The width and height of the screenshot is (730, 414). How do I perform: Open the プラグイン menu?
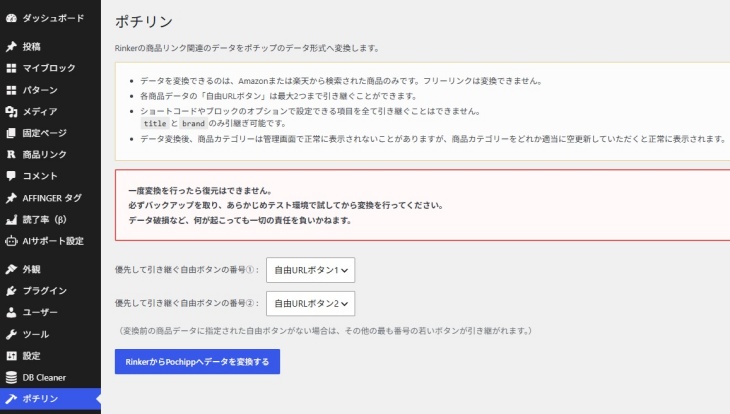point(50,291)
